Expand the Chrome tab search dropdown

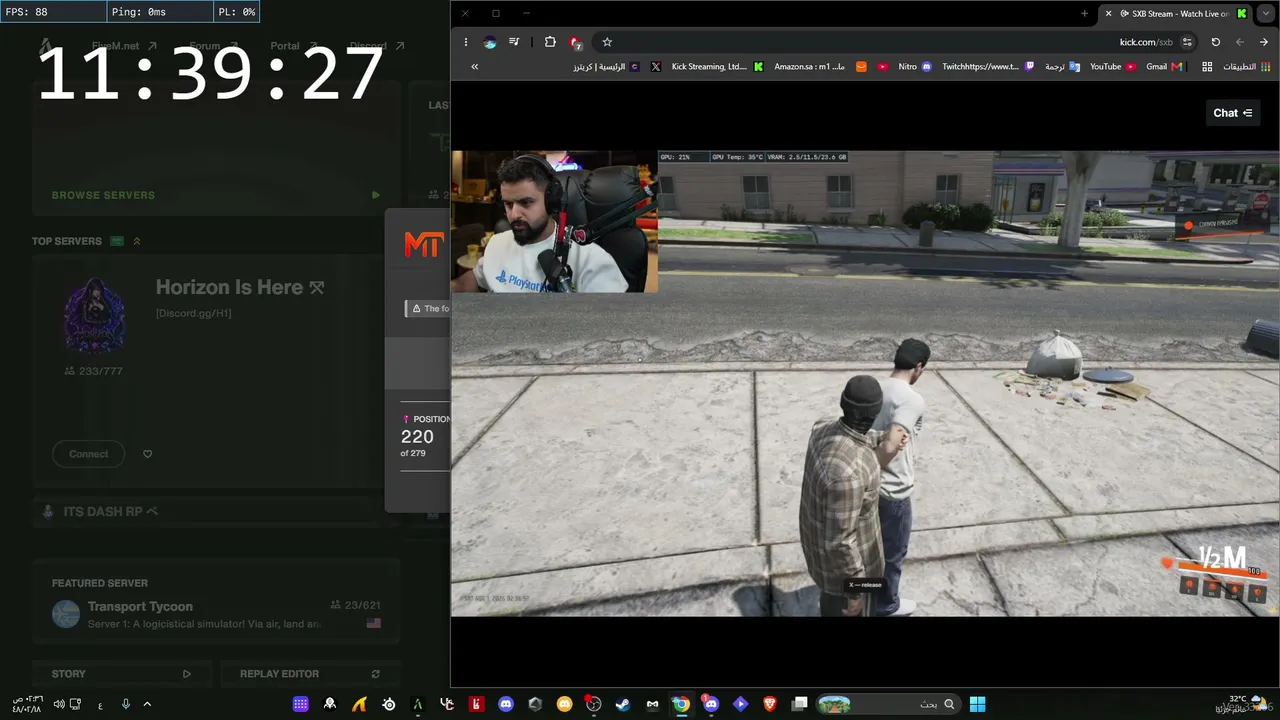click(x=1266, y=14)
